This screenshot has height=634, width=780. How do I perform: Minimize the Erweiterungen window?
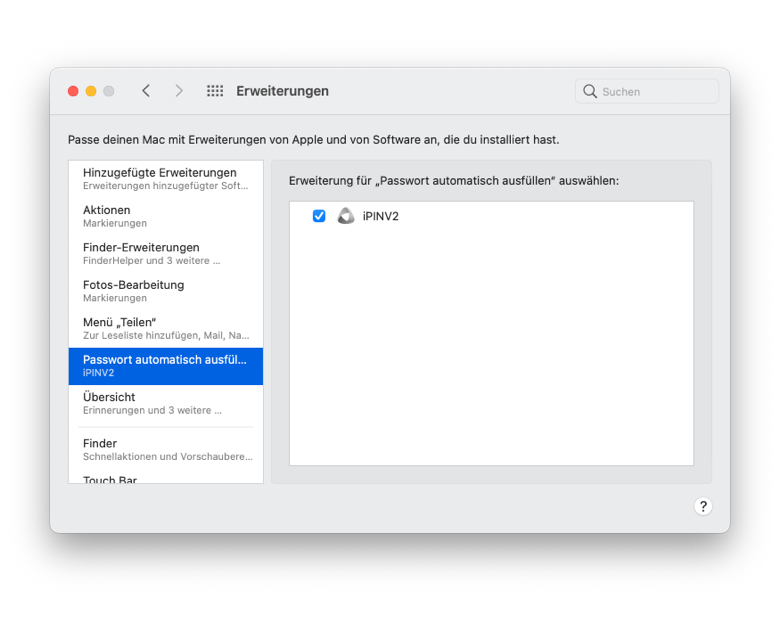point(91,91)
